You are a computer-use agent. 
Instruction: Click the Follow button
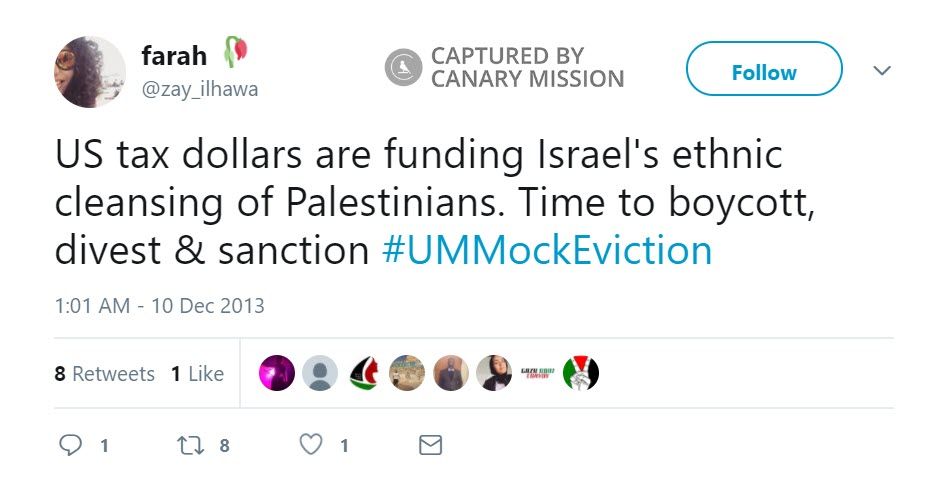click(x=764, y=72)
